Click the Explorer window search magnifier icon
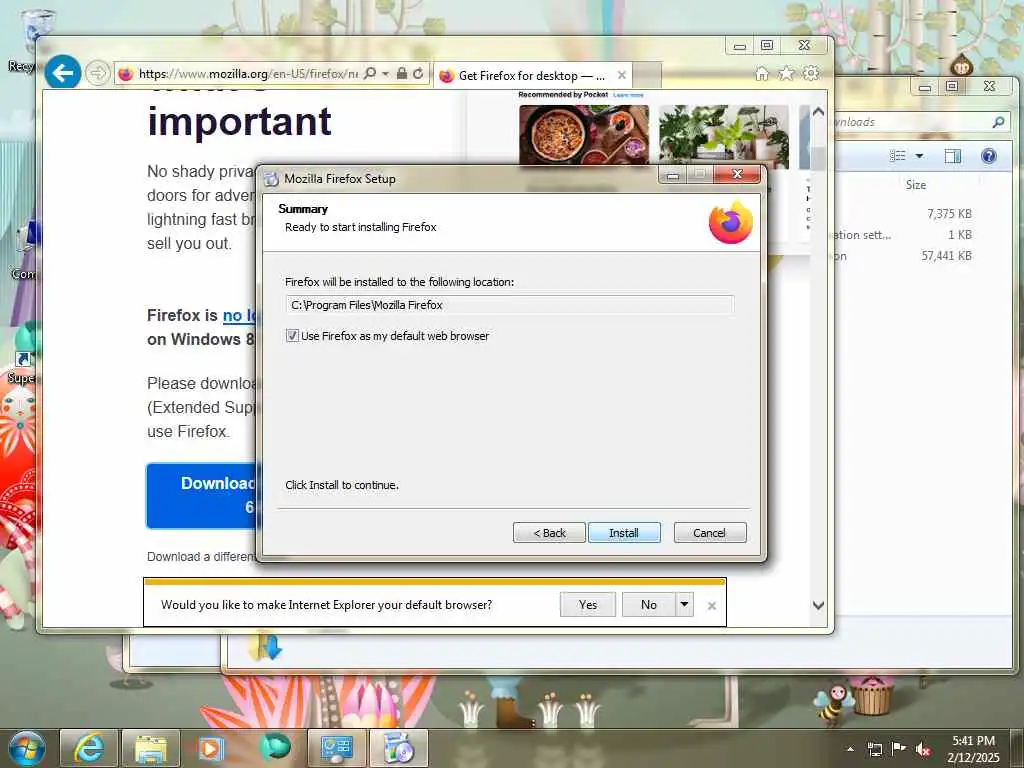 coord(998,122)
